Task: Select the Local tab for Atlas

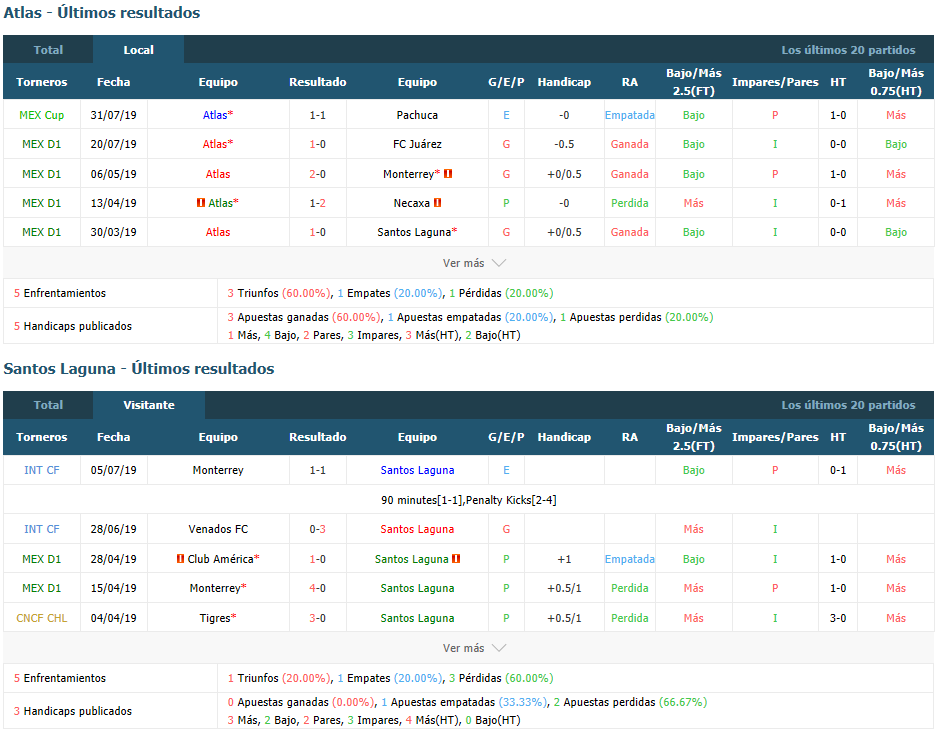Action: [x=138, y=50]
